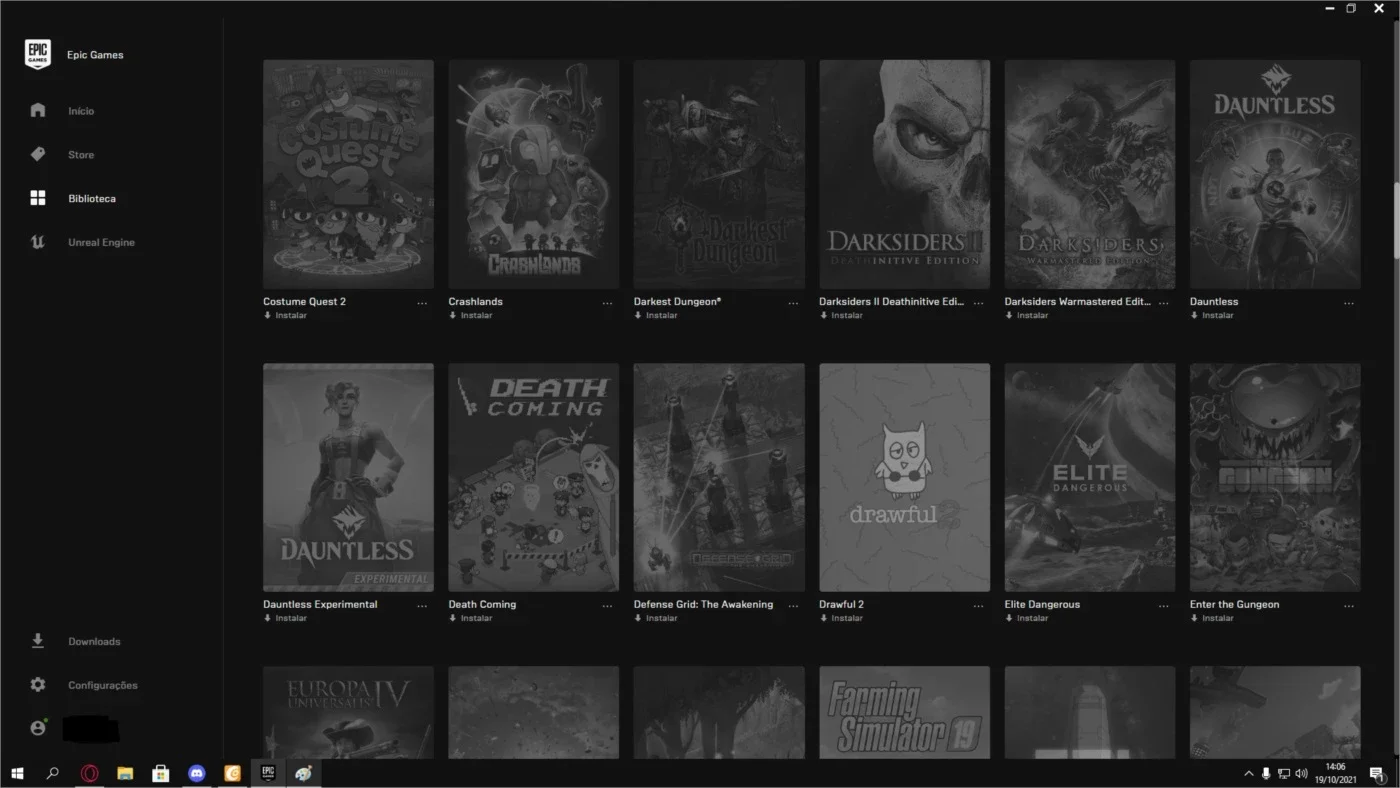Click the Epic Games logo icon
This screenshot has width=1400, height=788.
(x=38, y=55)
